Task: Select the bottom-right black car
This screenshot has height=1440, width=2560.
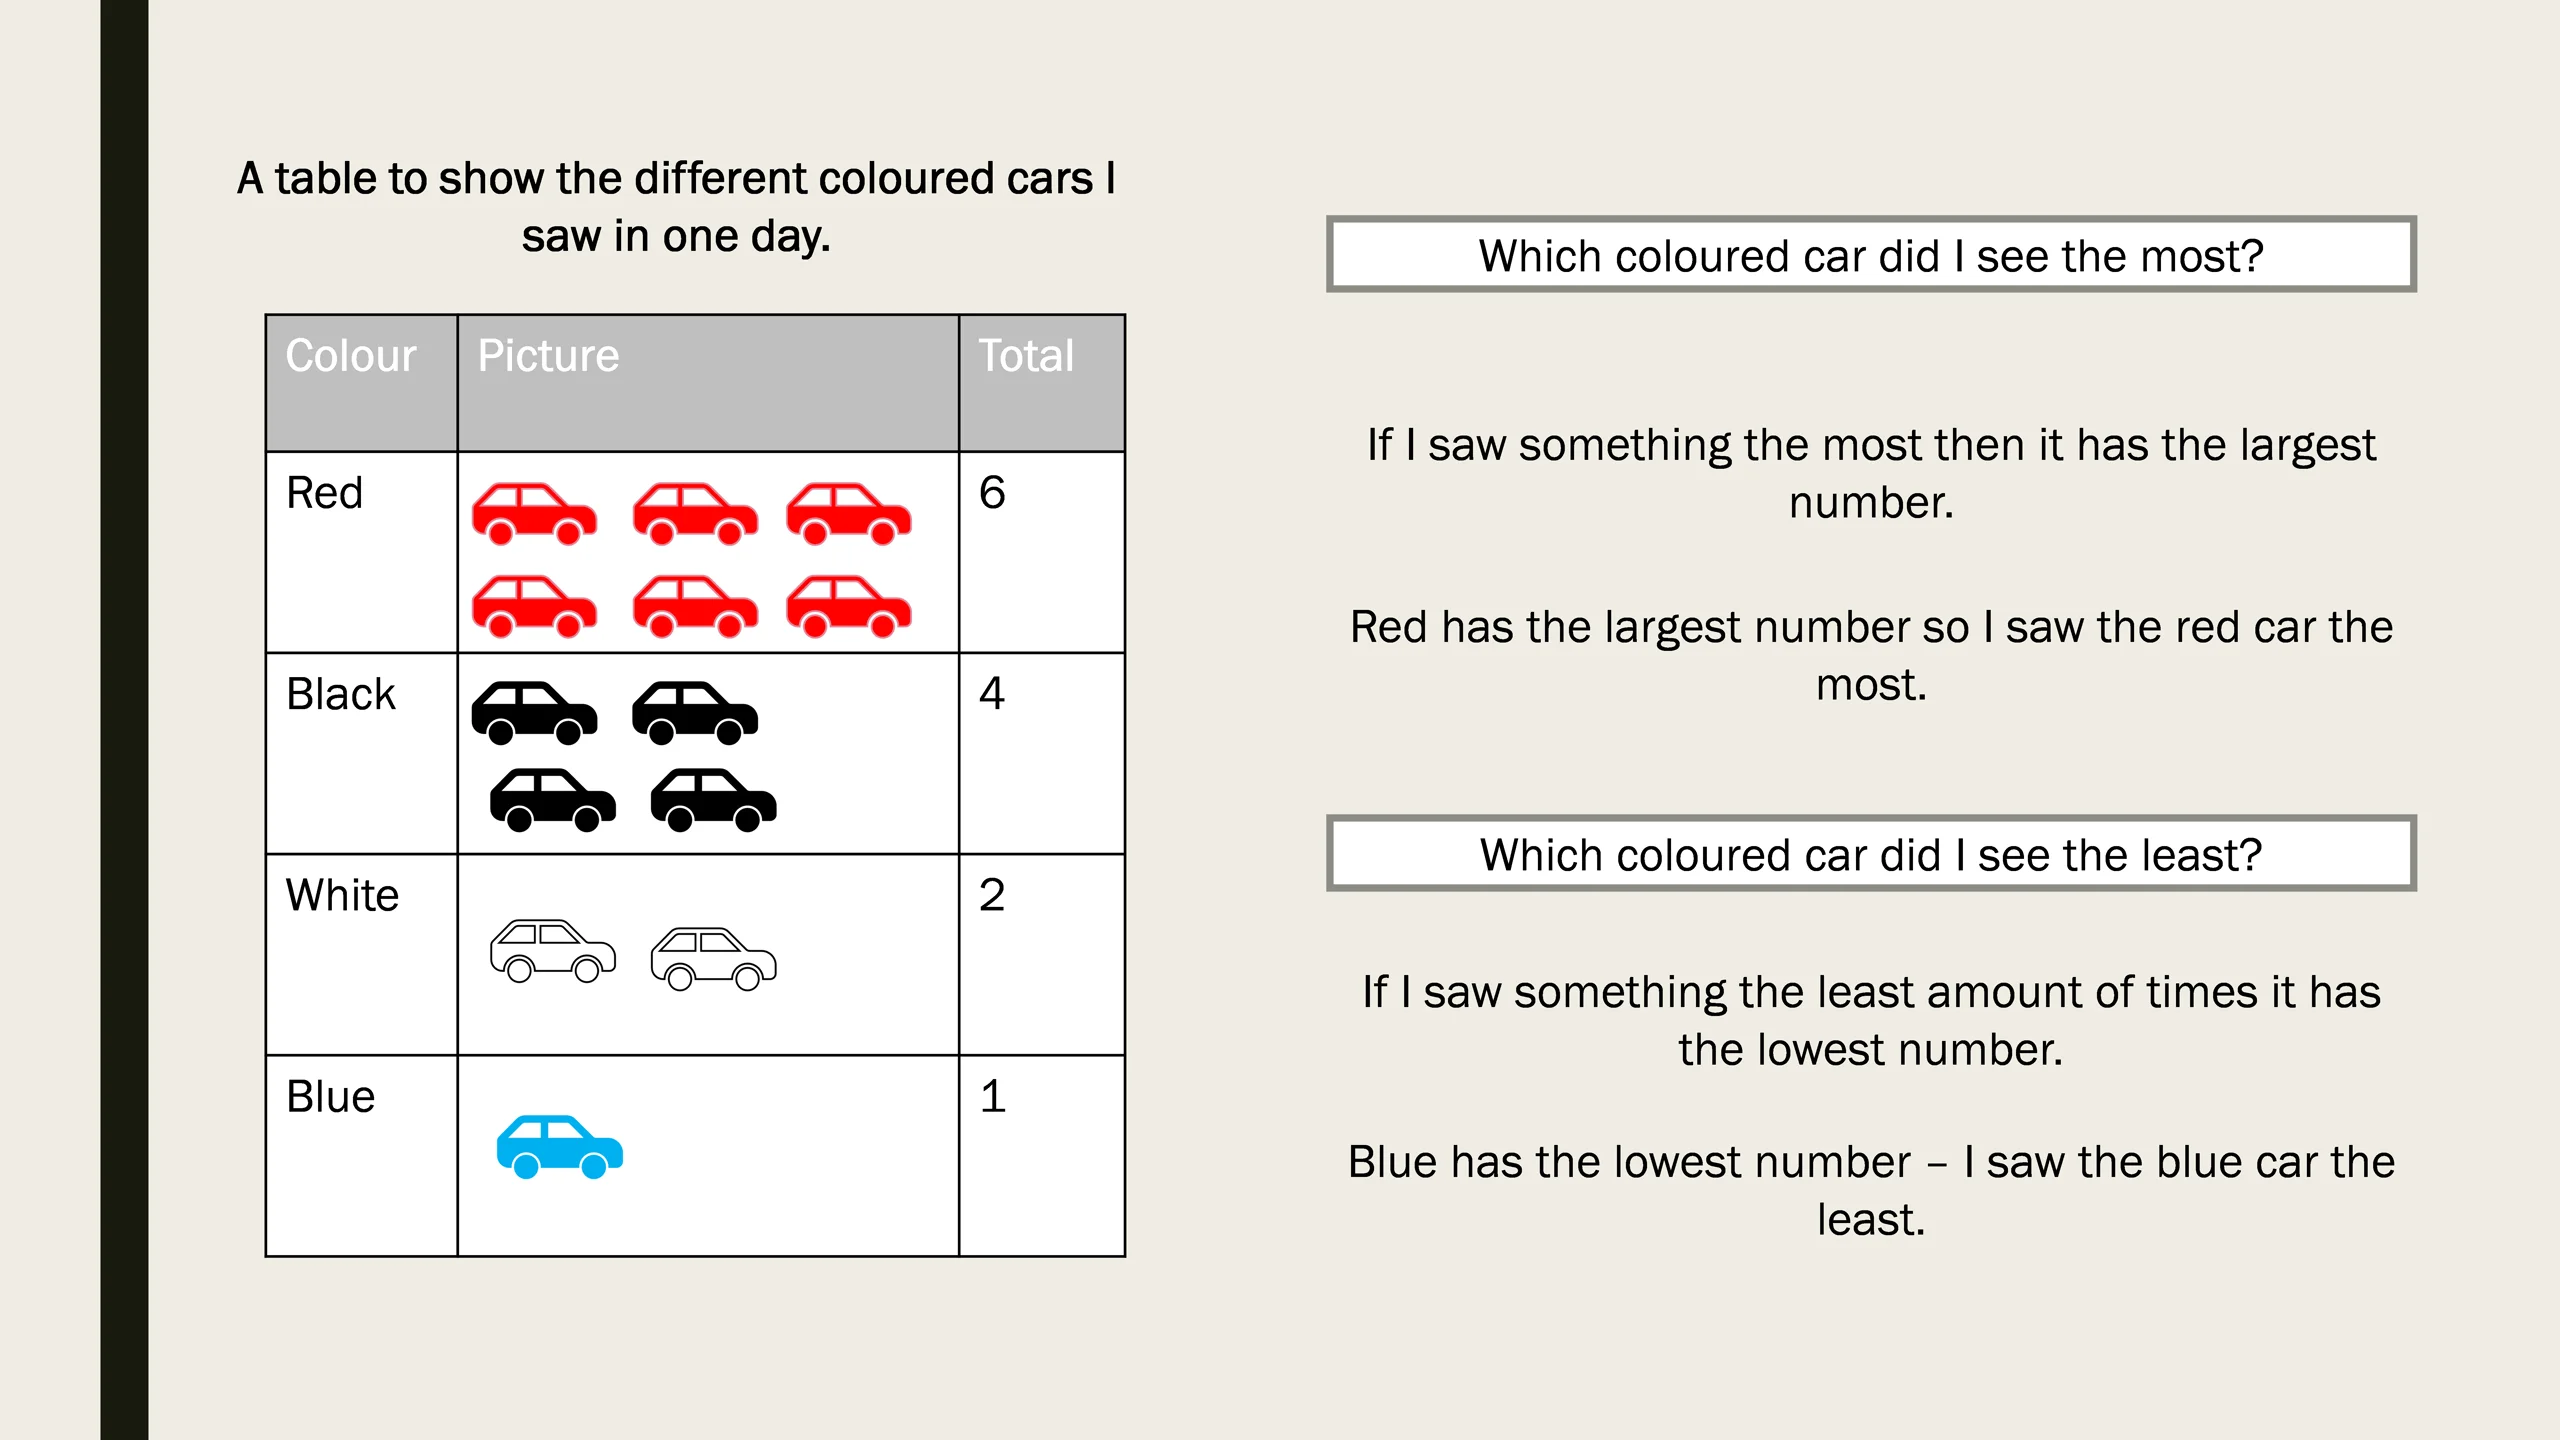Action: [714, 800]
